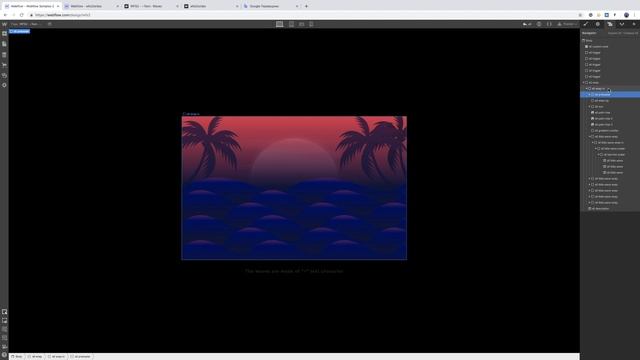Click the Webflow W logo menu
The width and height of the screenshot is (640, 360).
click(x=4, y=24)
